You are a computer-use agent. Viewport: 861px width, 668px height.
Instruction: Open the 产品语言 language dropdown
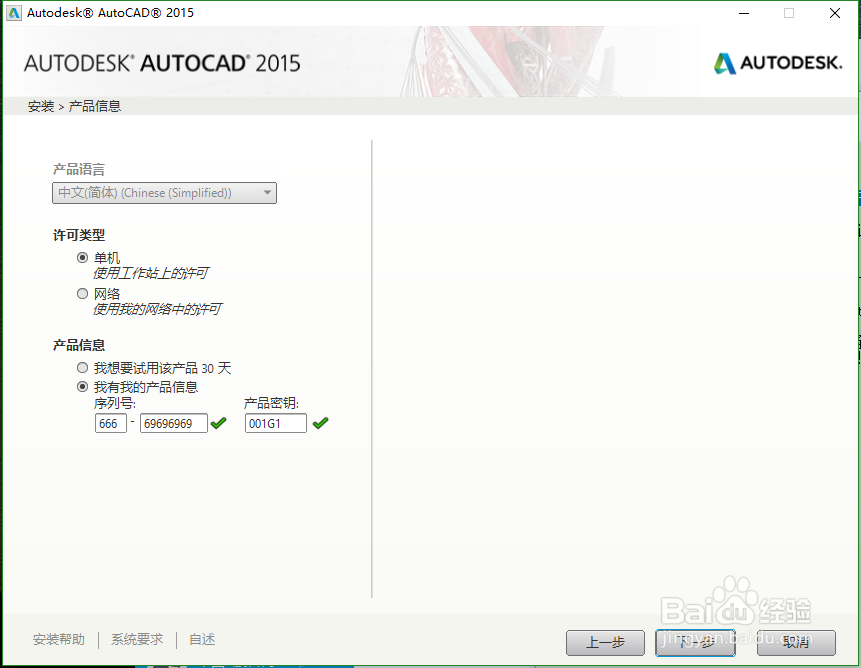(x=164, y=193)
